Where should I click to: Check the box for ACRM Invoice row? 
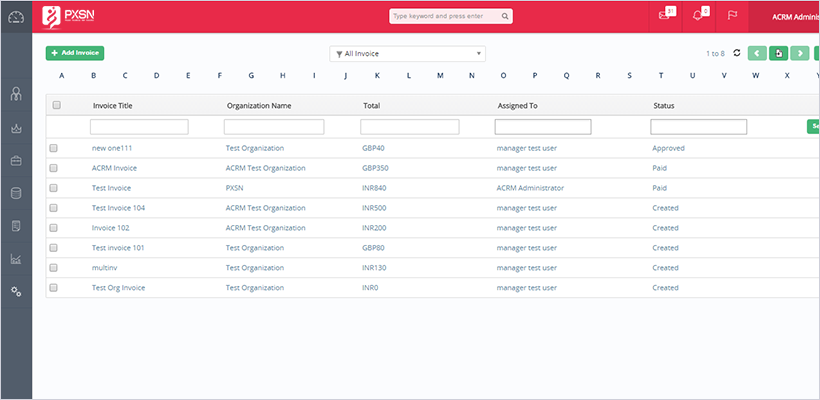[54, 168]
